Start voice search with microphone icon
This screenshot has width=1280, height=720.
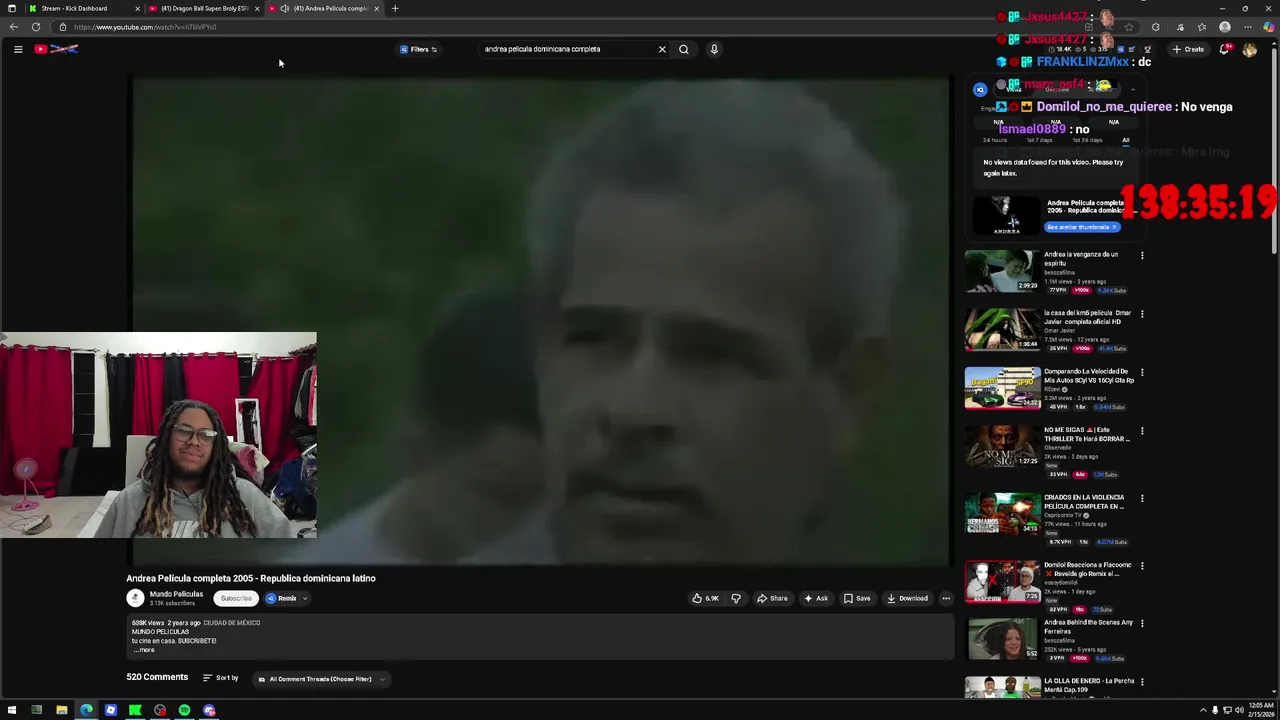(714, 49)
